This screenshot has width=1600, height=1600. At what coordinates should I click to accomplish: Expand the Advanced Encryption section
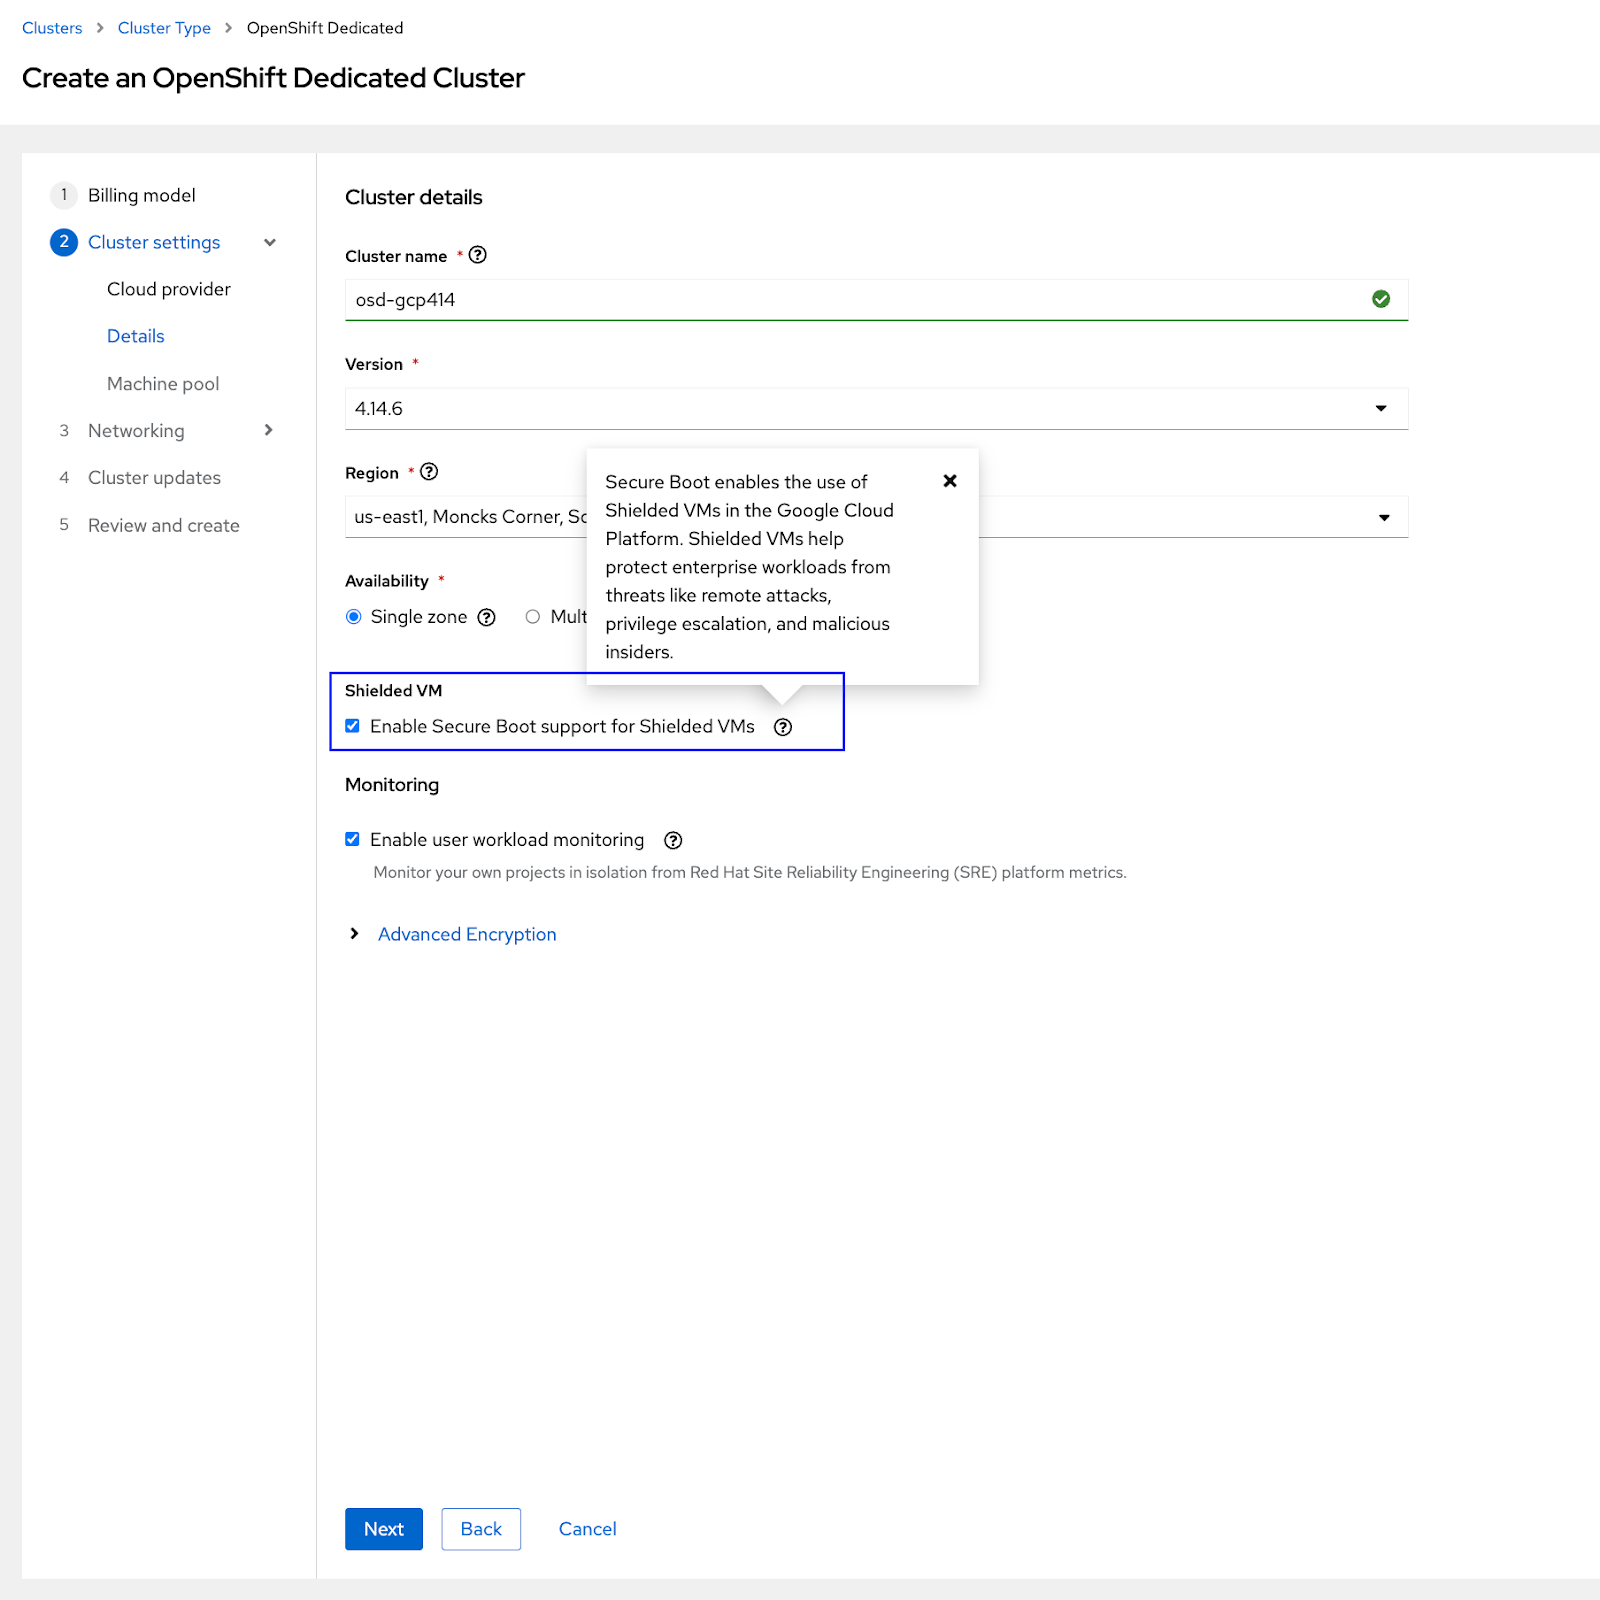pos(466,934)
